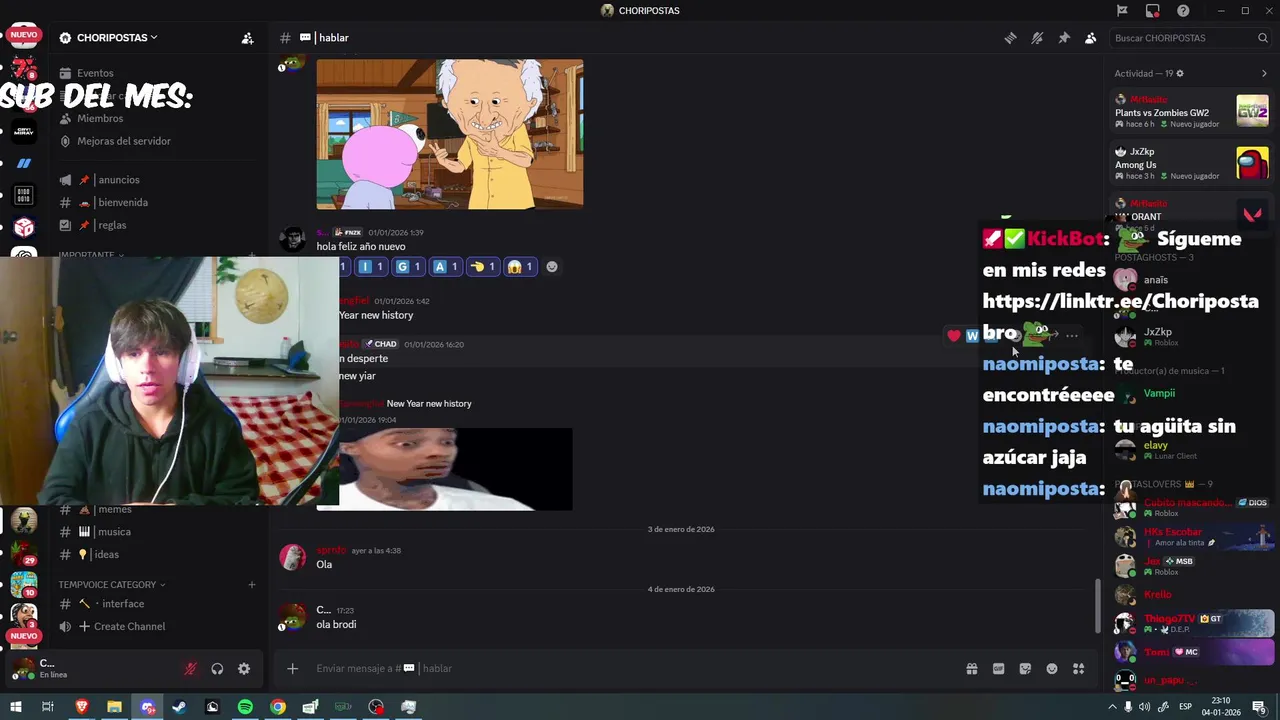Open the Among Us activity card
1280x720 pixels.
click(1191, 164)
